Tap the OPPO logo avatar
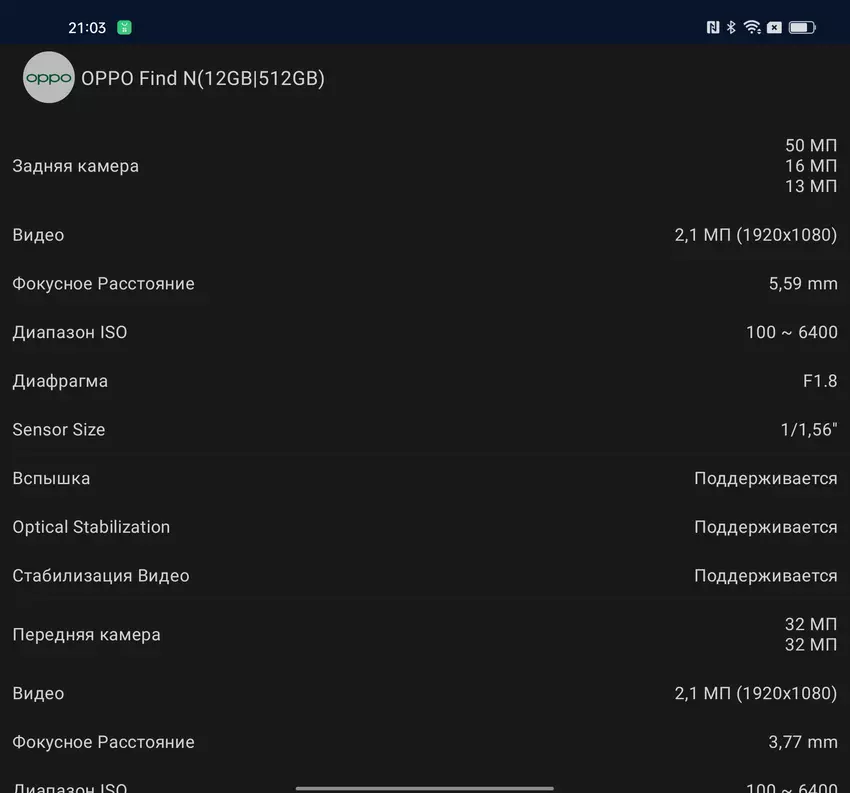 tap(48, 78)
